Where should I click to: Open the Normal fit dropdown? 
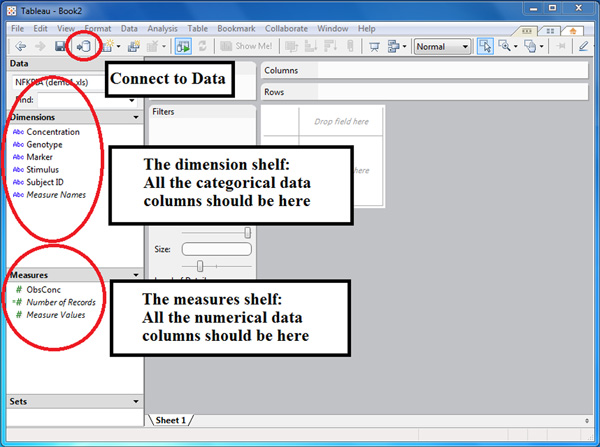point(442,47)
